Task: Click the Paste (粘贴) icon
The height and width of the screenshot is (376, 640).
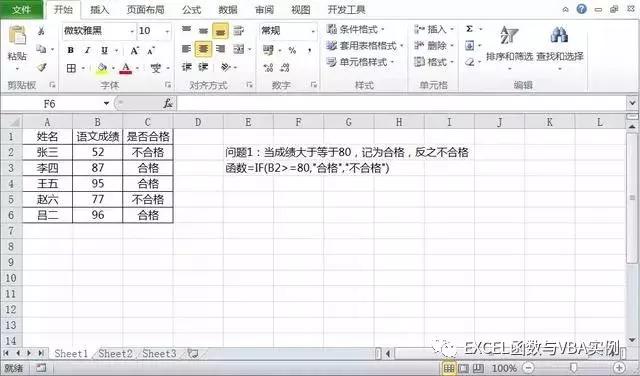Action: coord(17,36)
